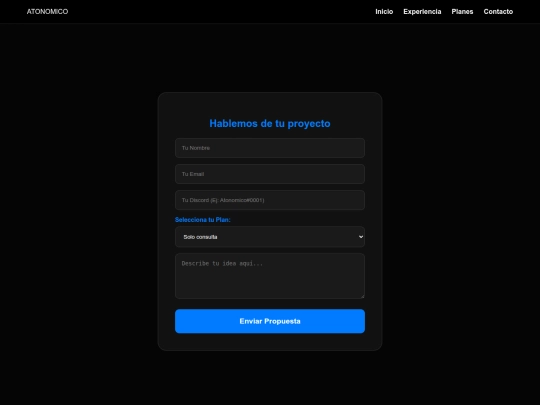This screenshot has height=405, width=540.
Task: Focus the Tu Discord input field
Action: tap(270, 200)
